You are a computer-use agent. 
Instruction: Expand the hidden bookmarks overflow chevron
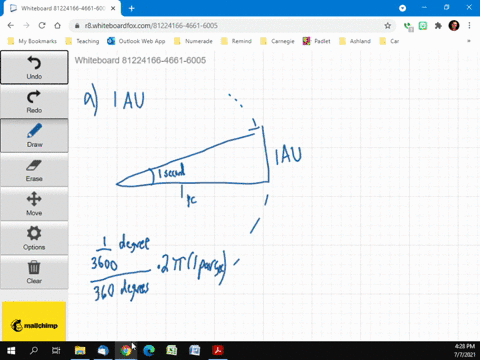(x=469, y=41)
